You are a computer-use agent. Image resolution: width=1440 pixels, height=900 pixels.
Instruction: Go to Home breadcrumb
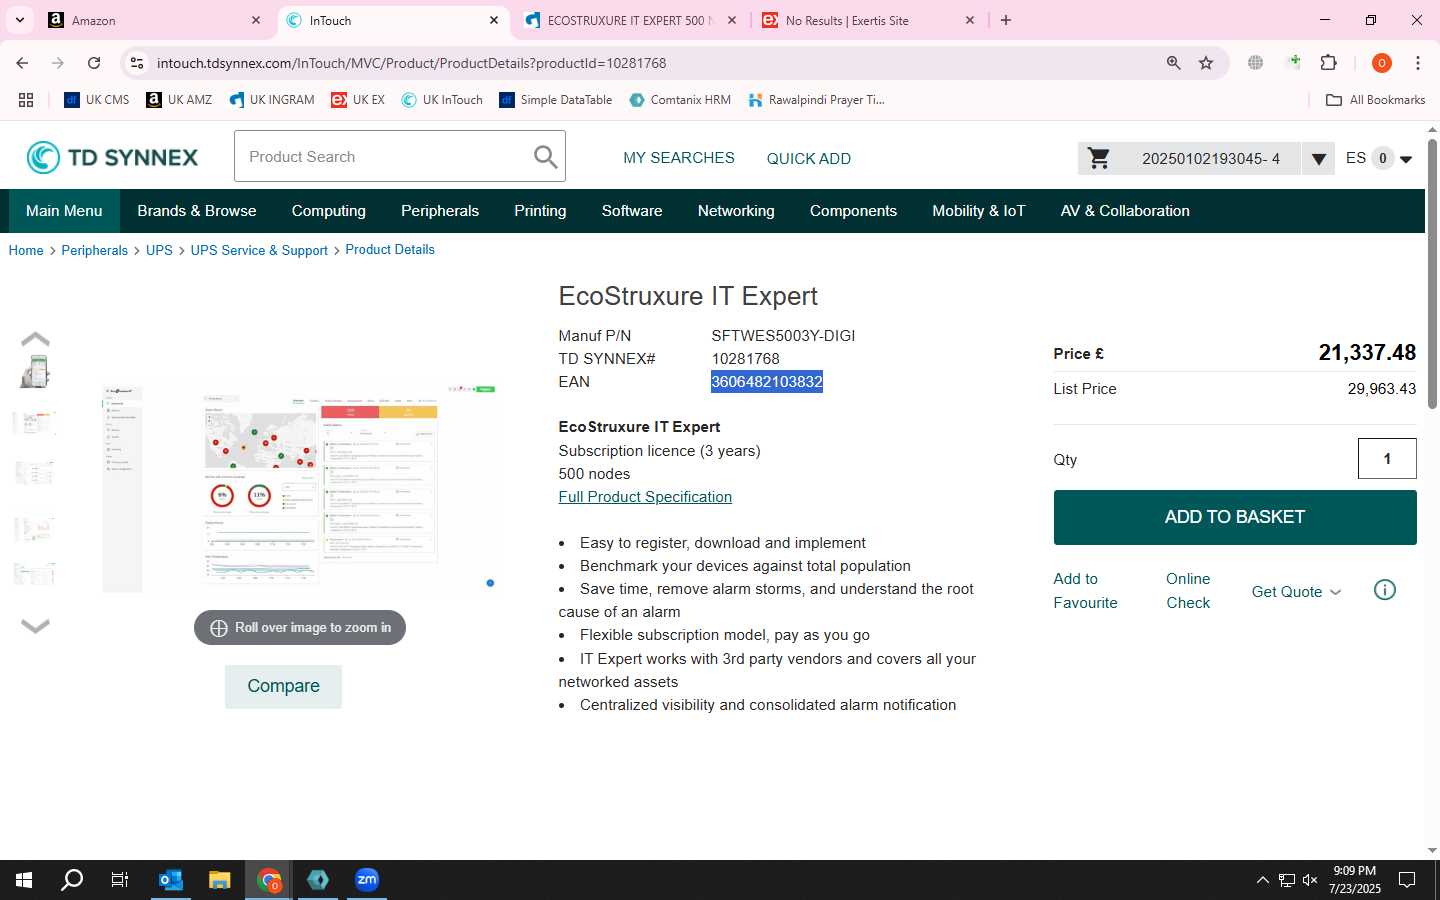(26, 250)
